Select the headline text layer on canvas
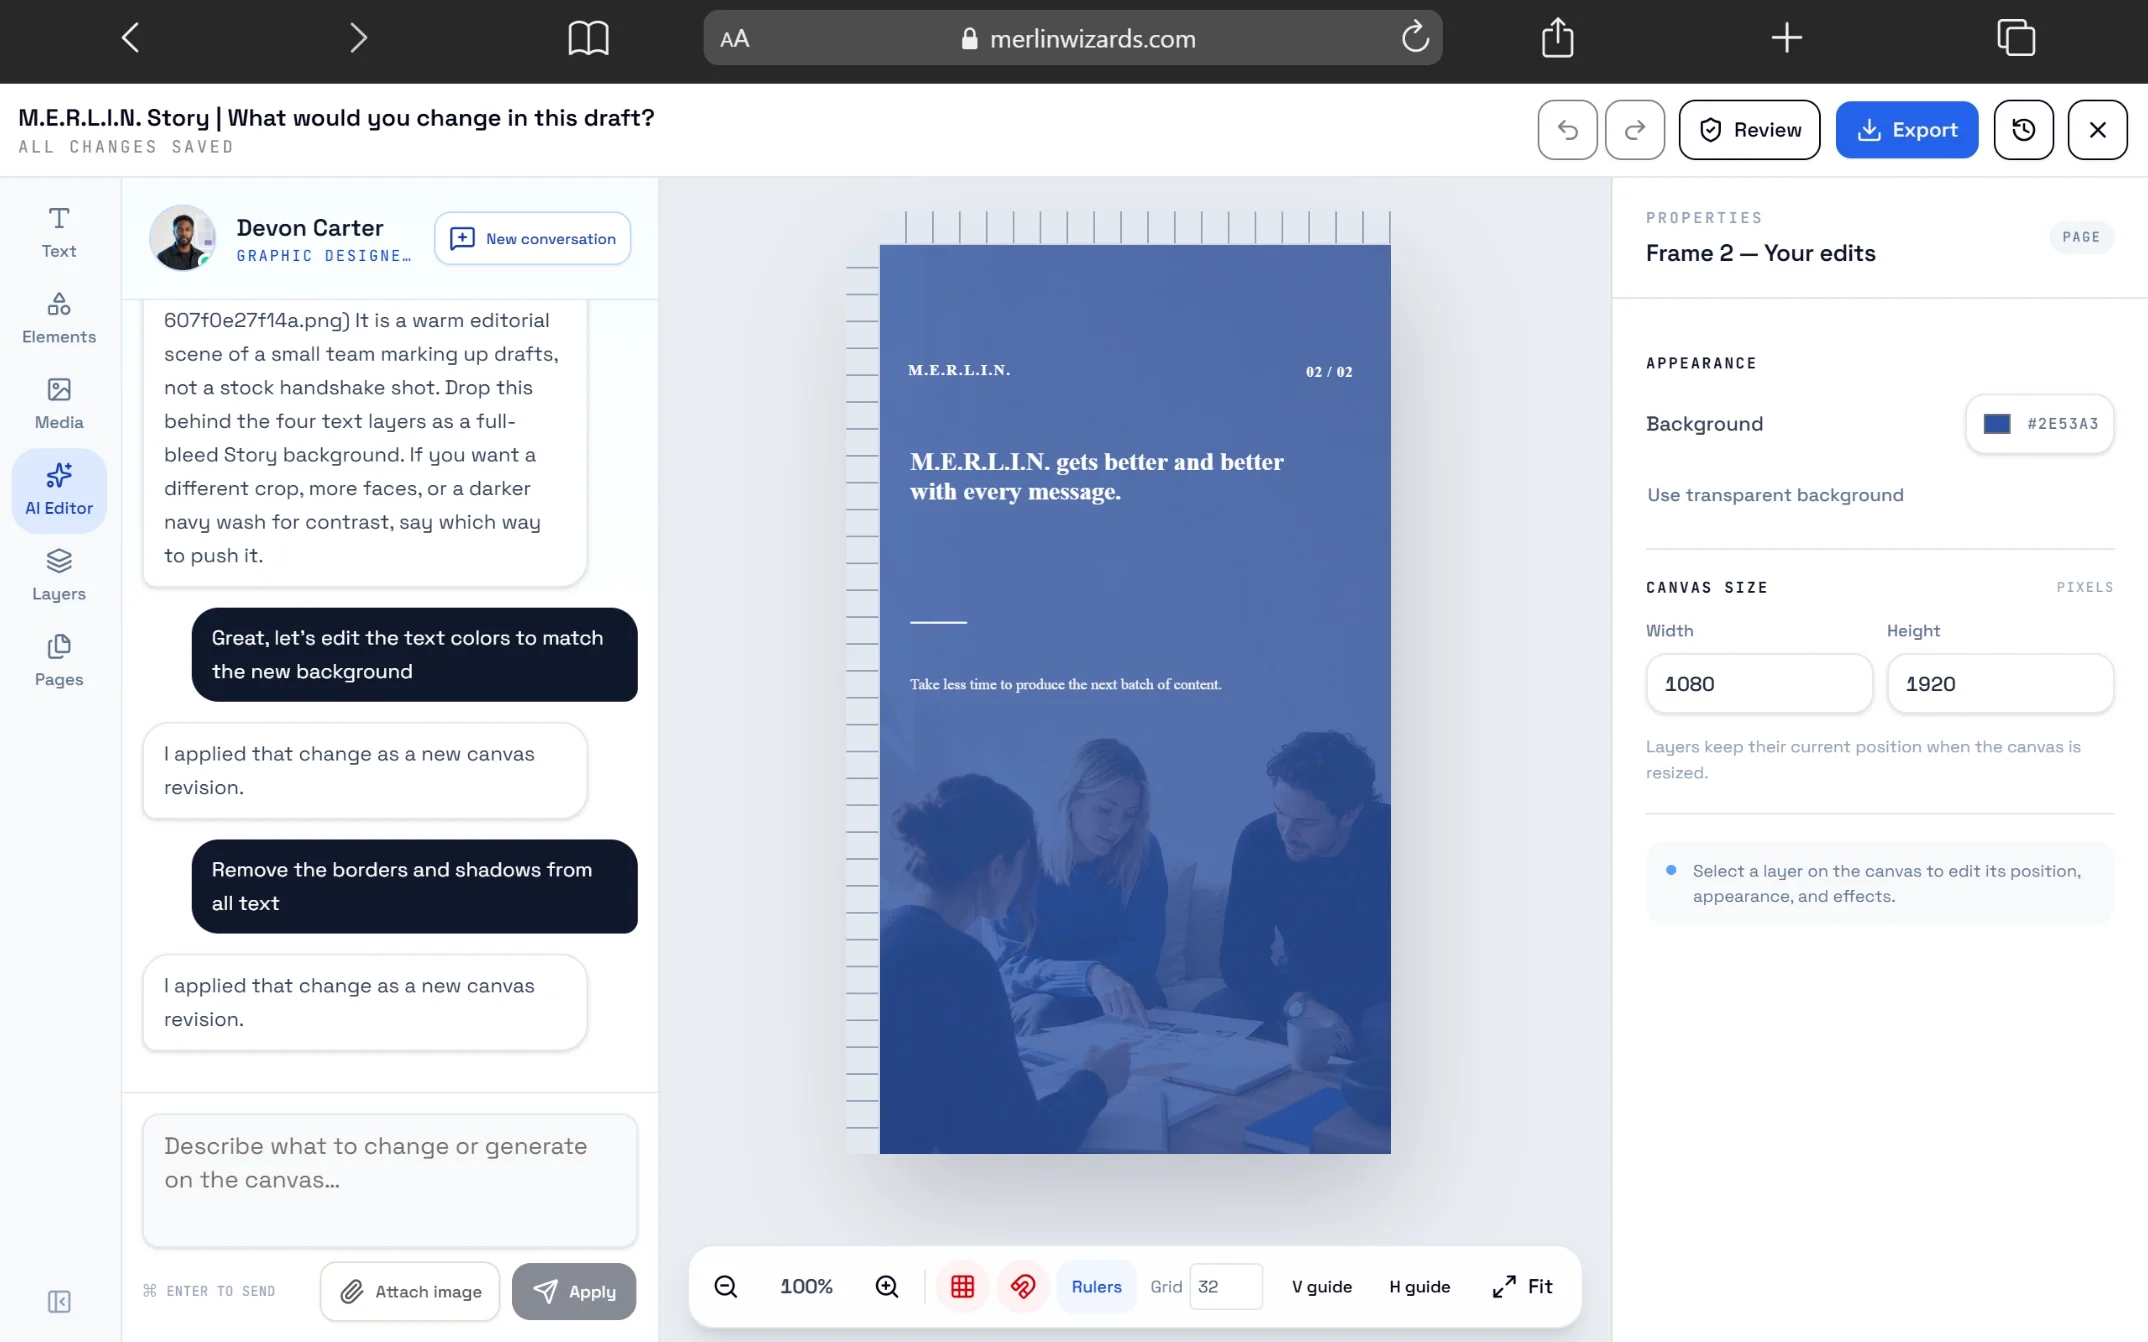Image resolution: width=2148 pixels, height=1342 pixels. (x=1096, y=476)
